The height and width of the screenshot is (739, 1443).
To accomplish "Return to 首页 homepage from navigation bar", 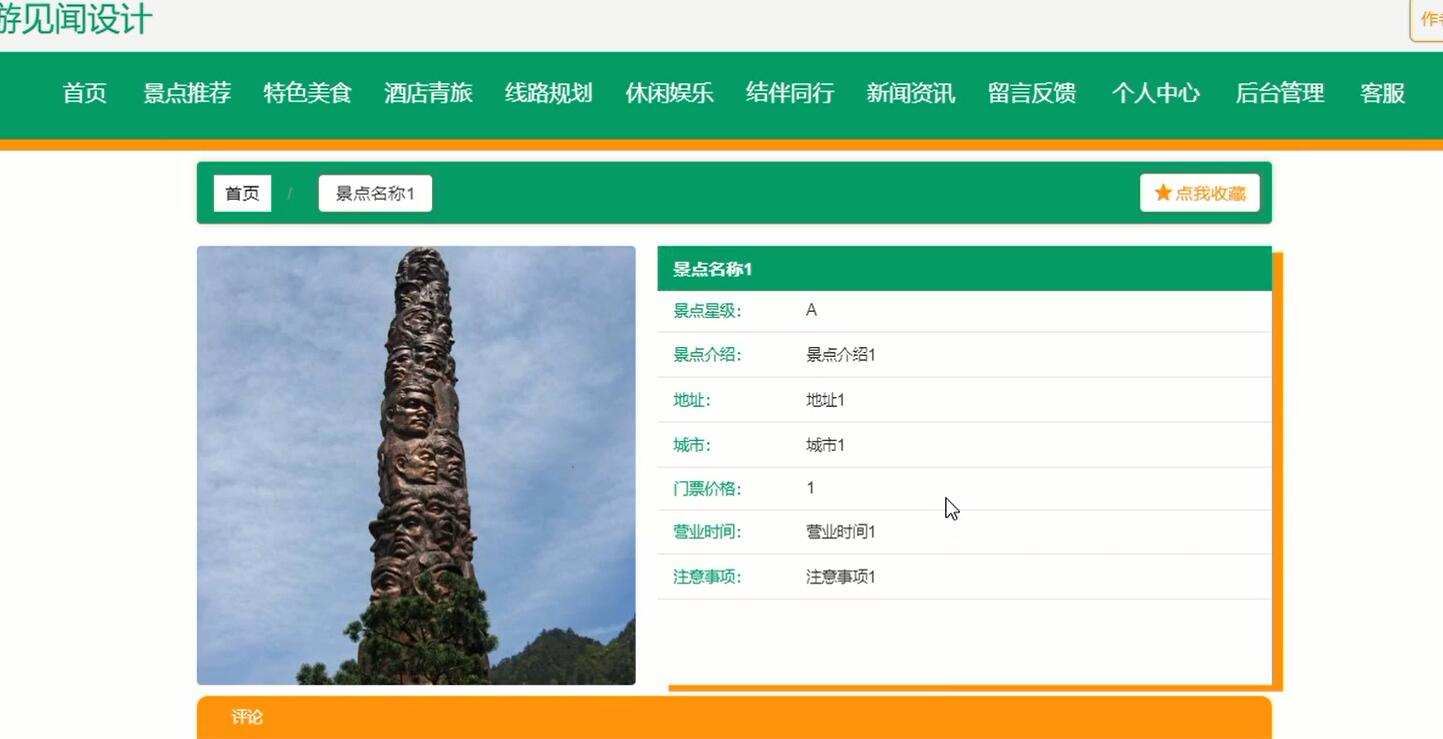I will 85,94.
